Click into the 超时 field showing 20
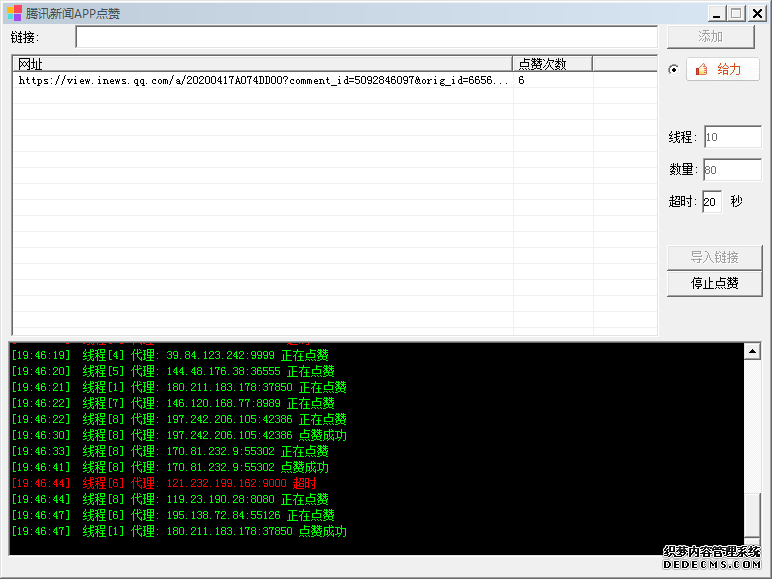This screenshot has width=772, height=579. click(712, 202)
